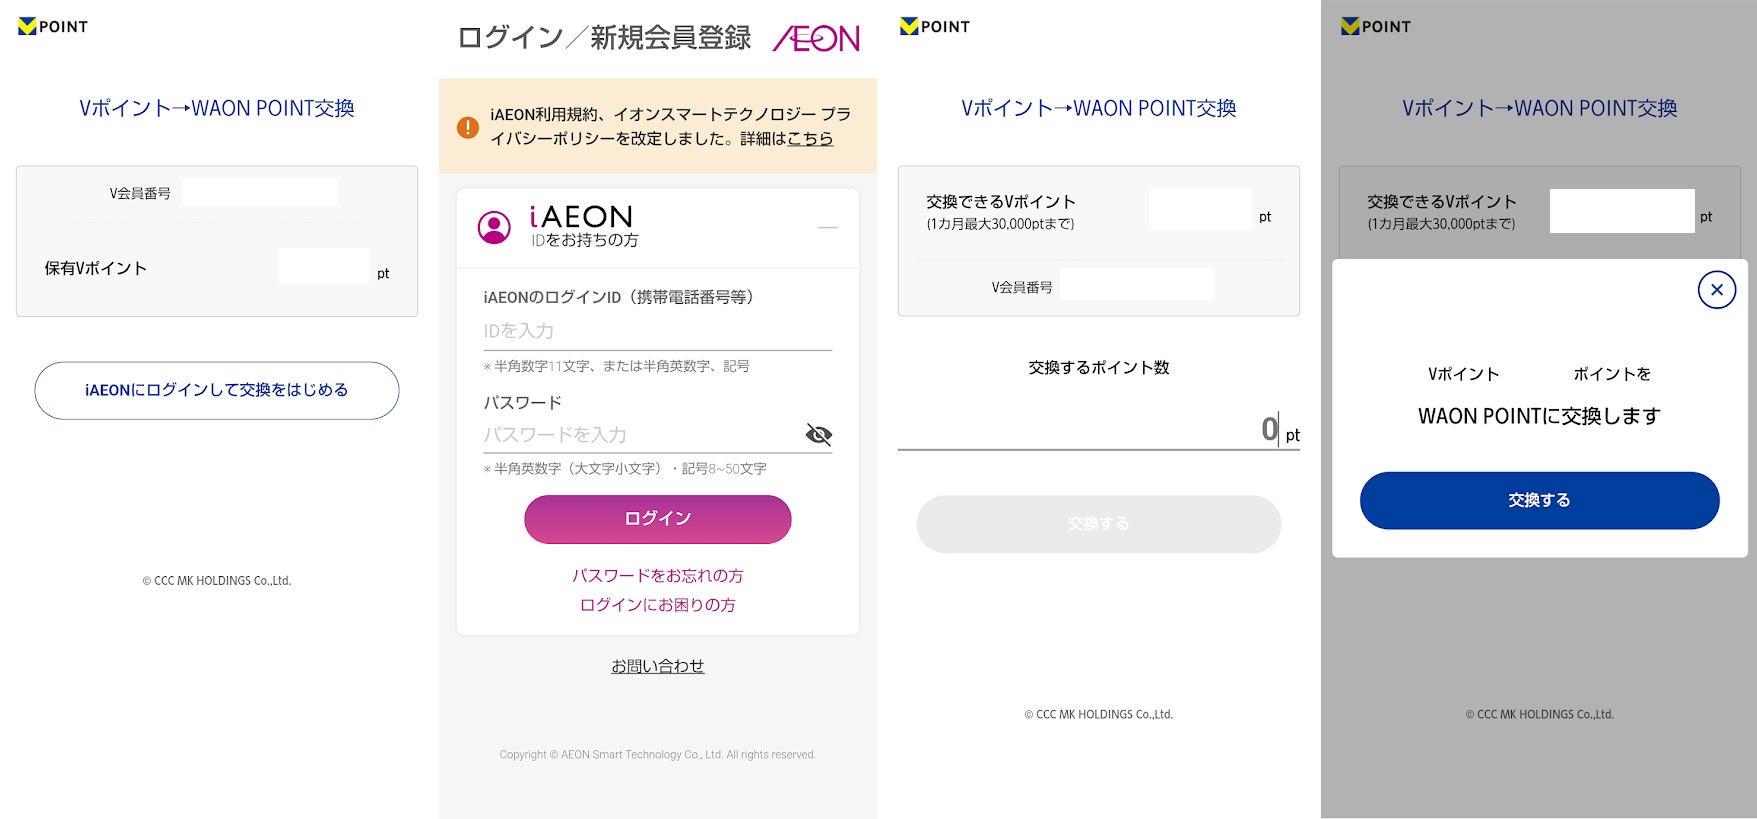
Task: Click V POINT logo on dimmed confirmation page
Action: (1376, 26)
